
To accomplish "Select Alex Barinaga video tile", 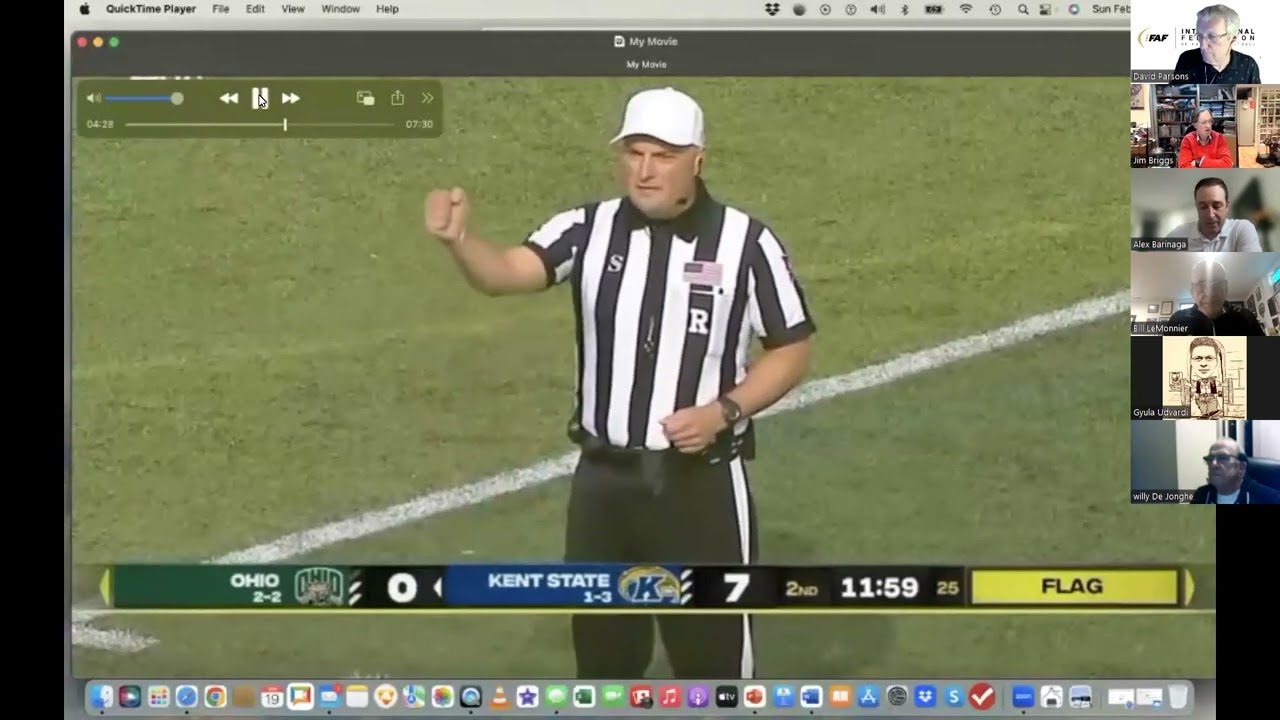I will 1205,210.
